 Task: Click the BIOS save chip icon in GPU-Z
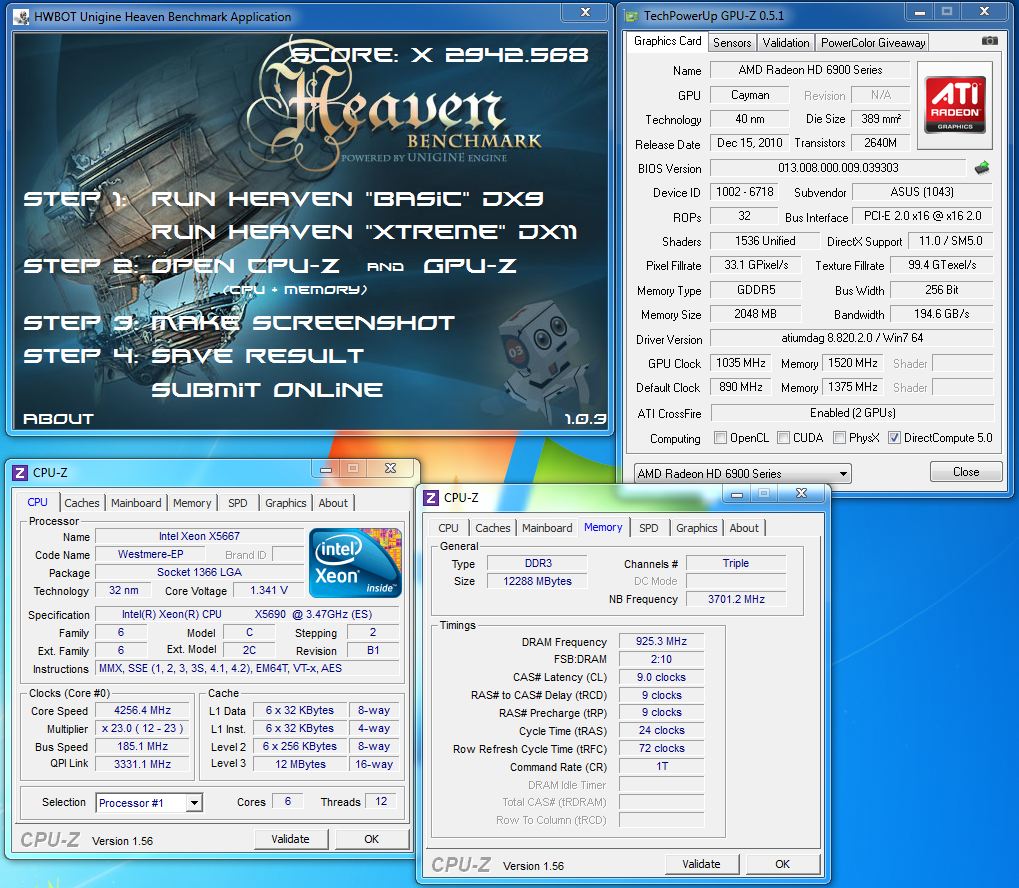click(982, 168)
